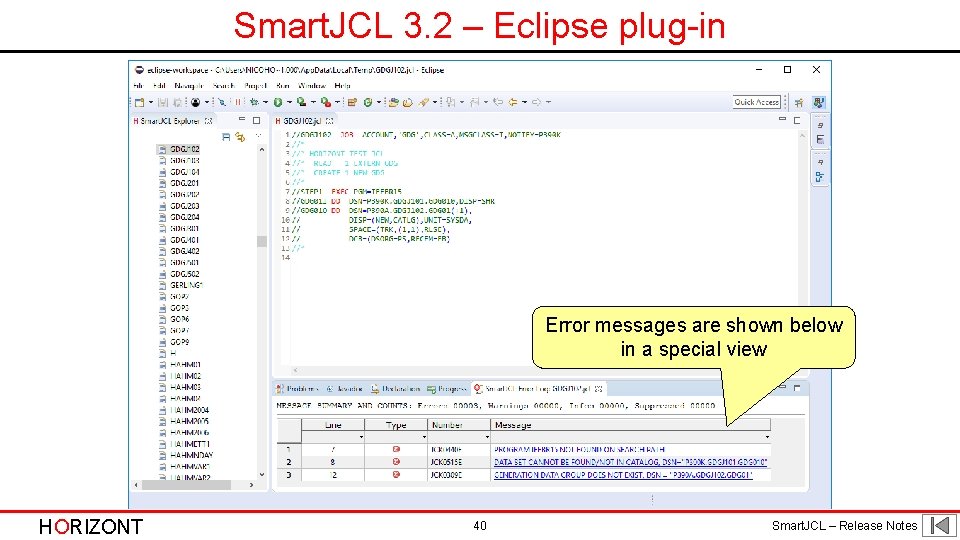Image resolution: width=960 pixels, height=540 pixels.
Task: Open the Message column filter dropdown
Action: (767, 437)
